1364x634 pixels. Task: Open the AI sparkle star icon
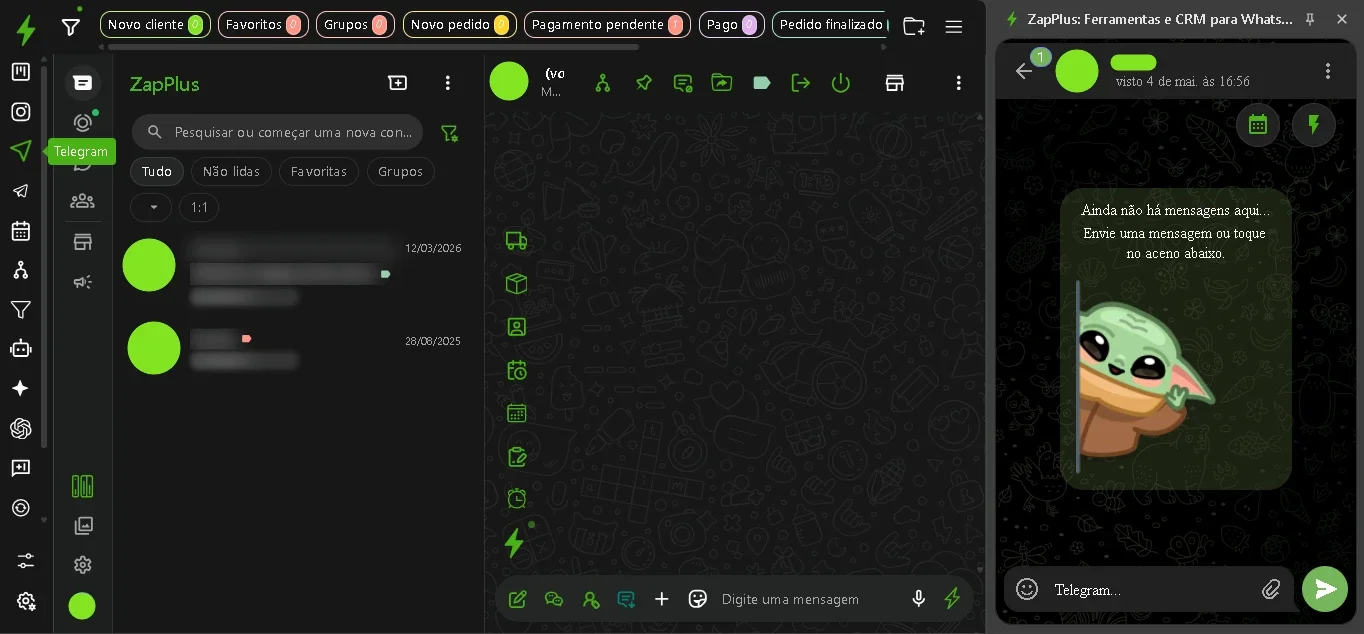click(x=20, y=388)
